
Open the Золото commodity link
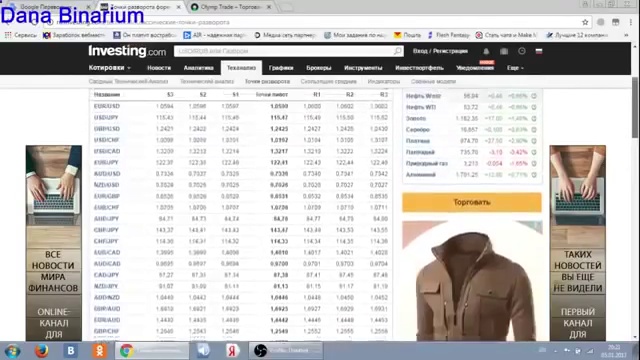coord(416,118)
